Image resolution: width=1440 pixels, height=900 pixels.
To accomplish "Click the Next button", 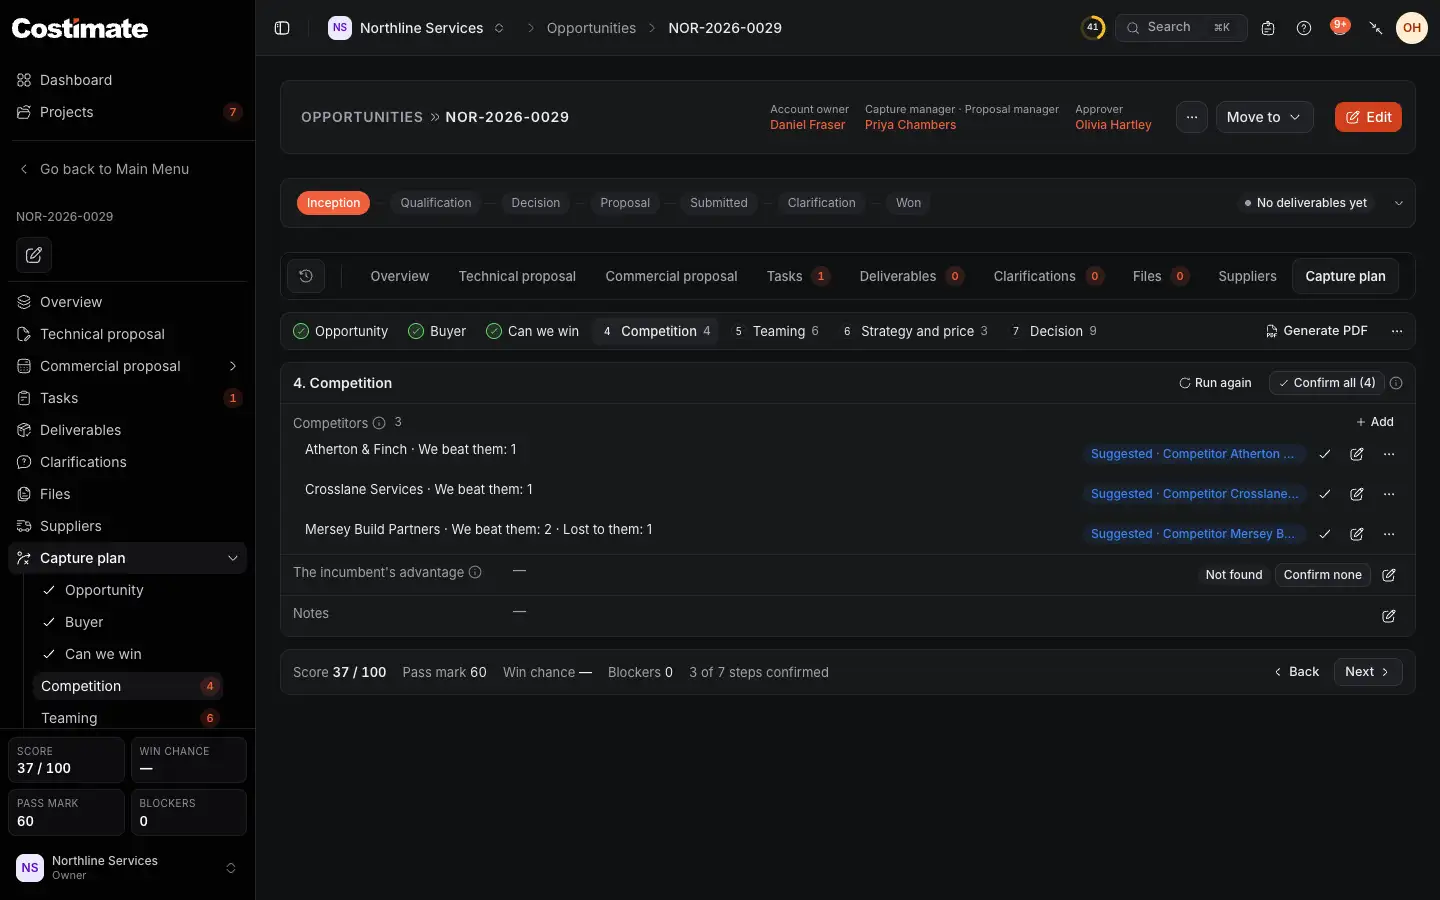I will (1368, 672).
